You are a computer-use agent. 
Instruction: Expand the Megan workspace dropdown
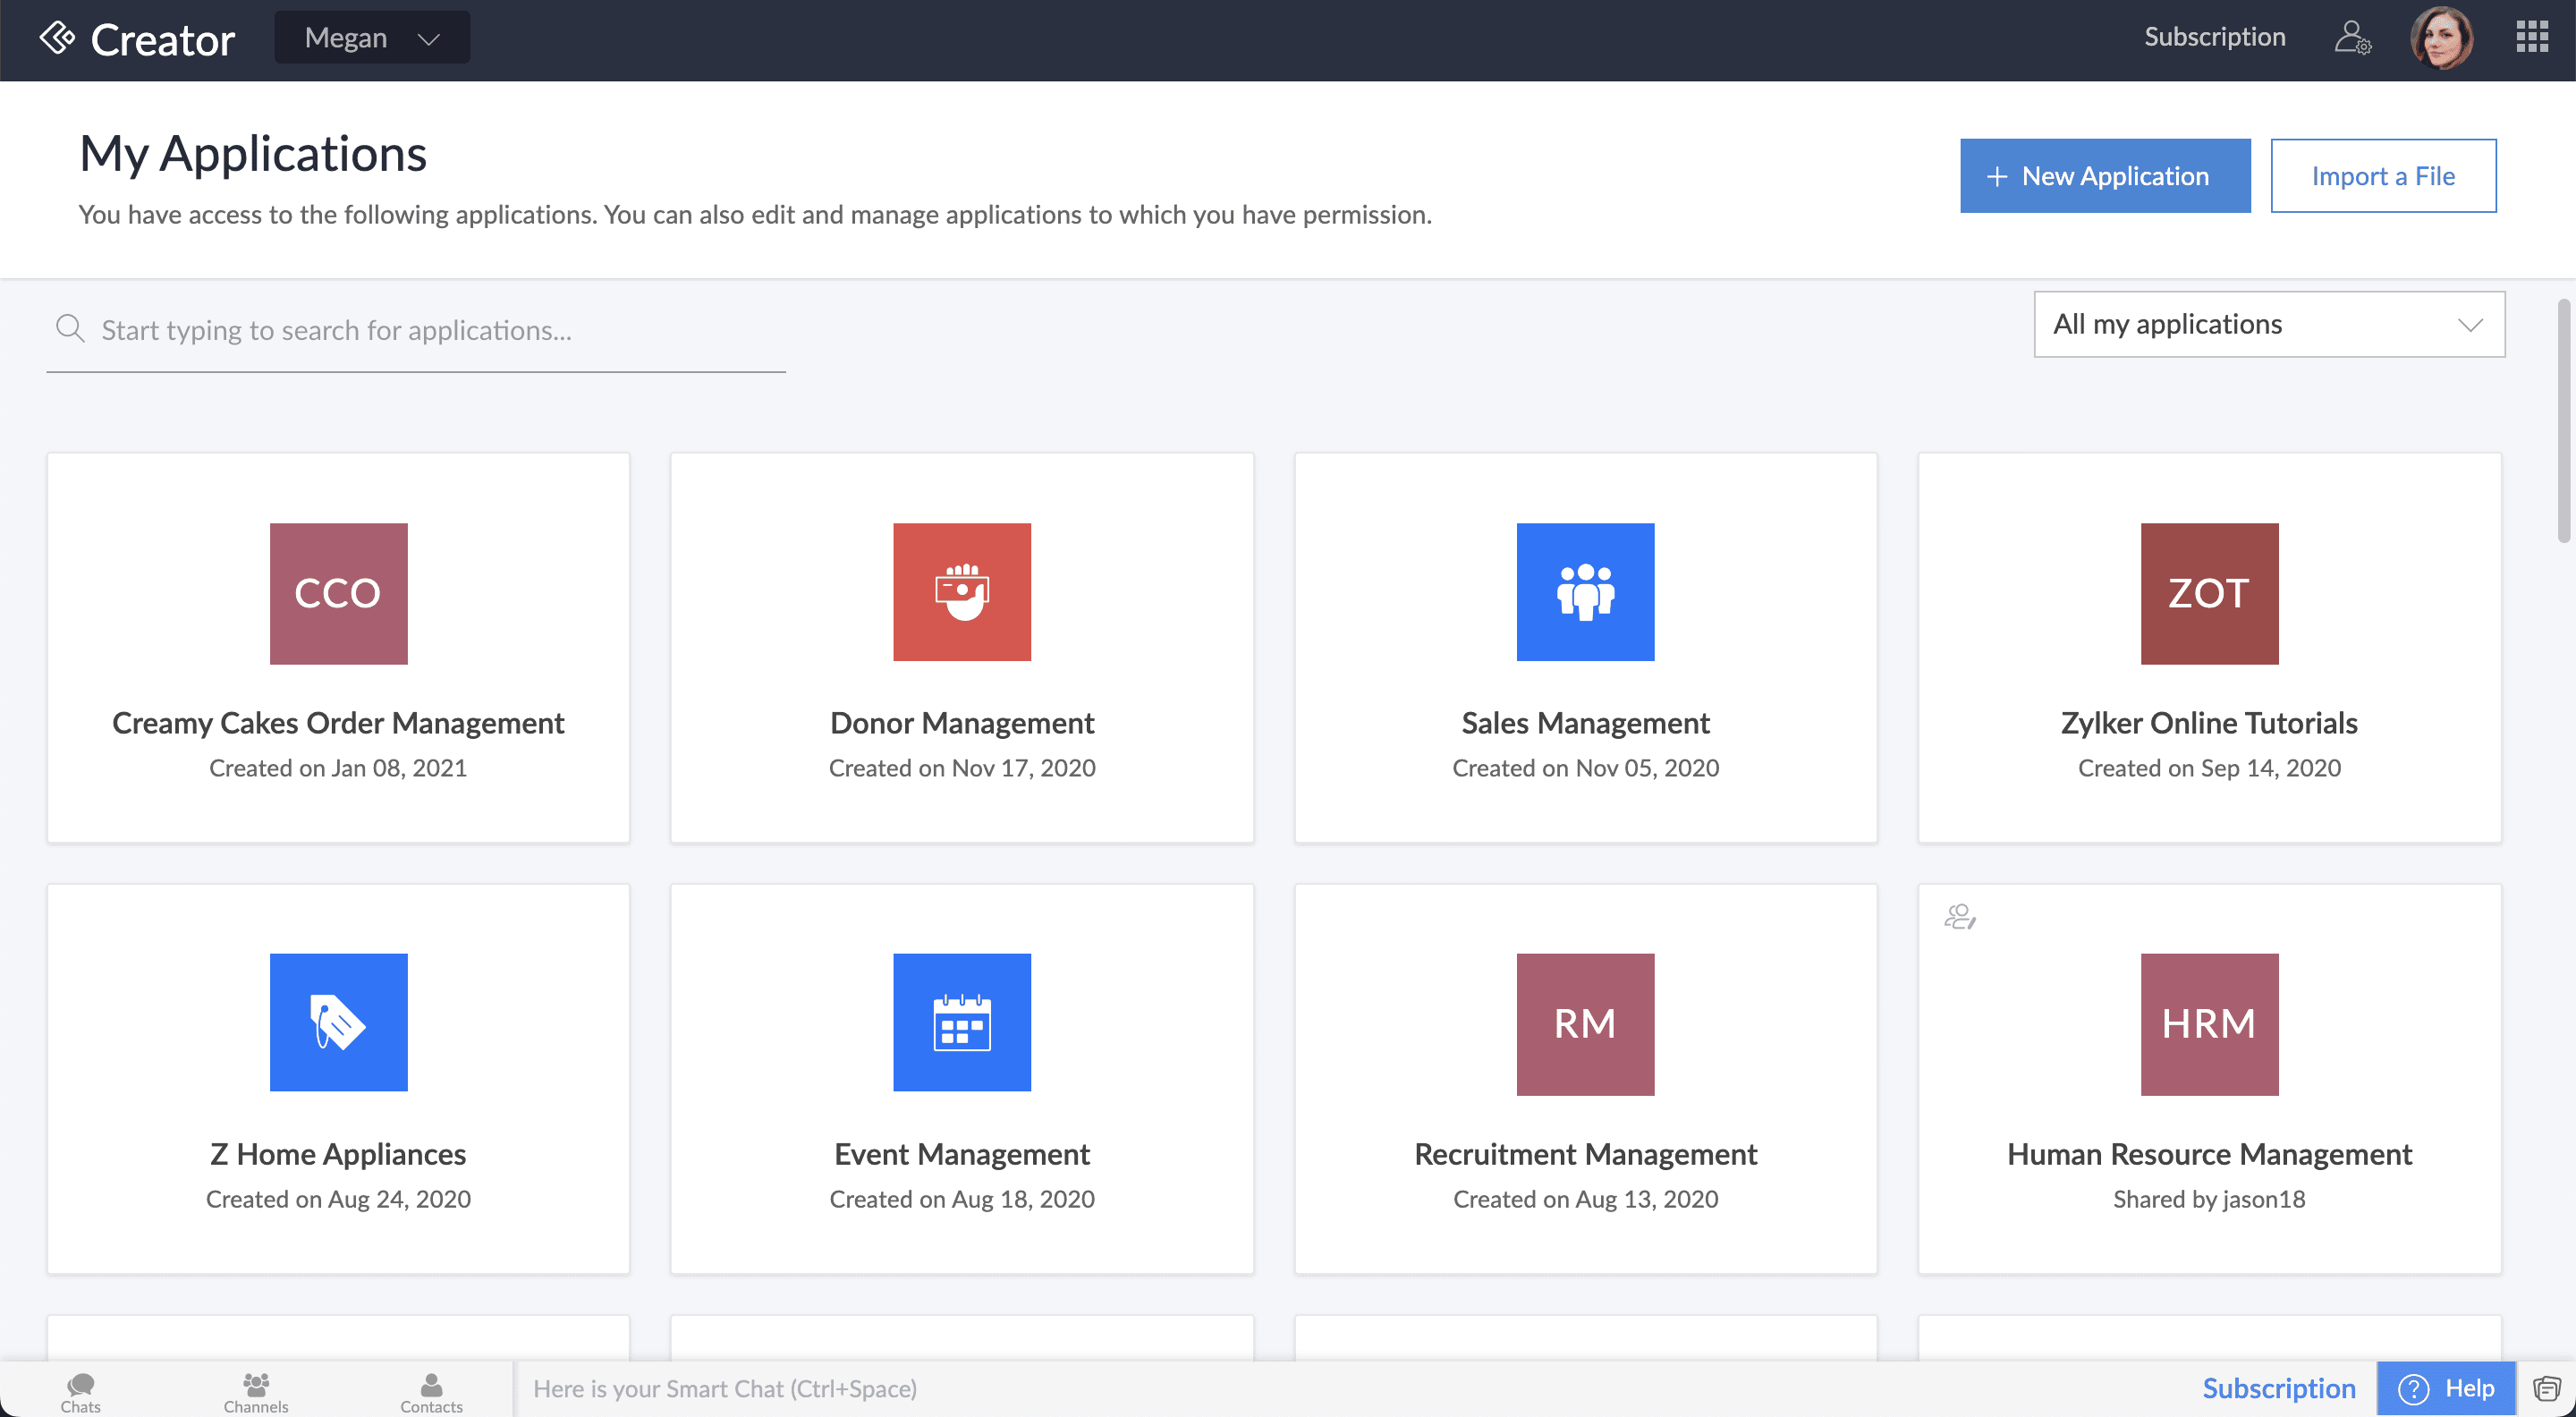coord(372,38)
